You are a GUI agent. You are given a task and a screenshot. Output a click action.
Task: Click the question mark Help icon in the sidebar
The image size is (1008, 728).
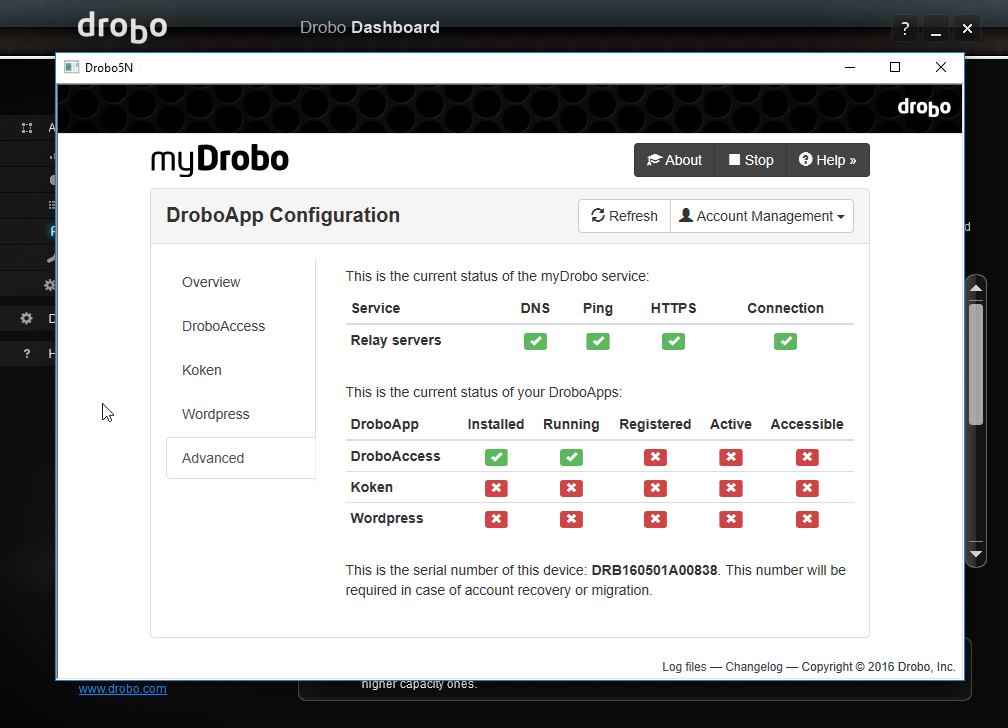25,353
